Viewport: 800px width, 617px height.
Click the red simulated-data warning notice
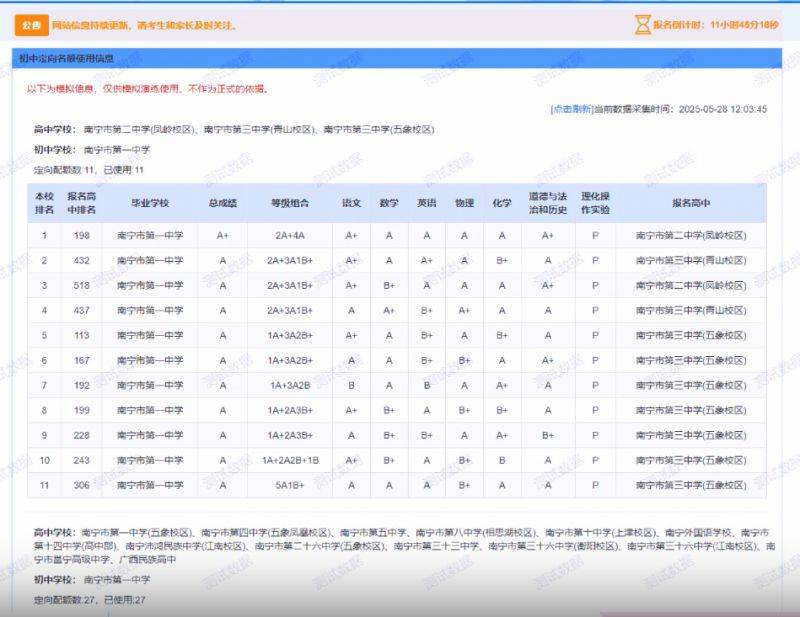pyautogui.click(x=148, y=89)
